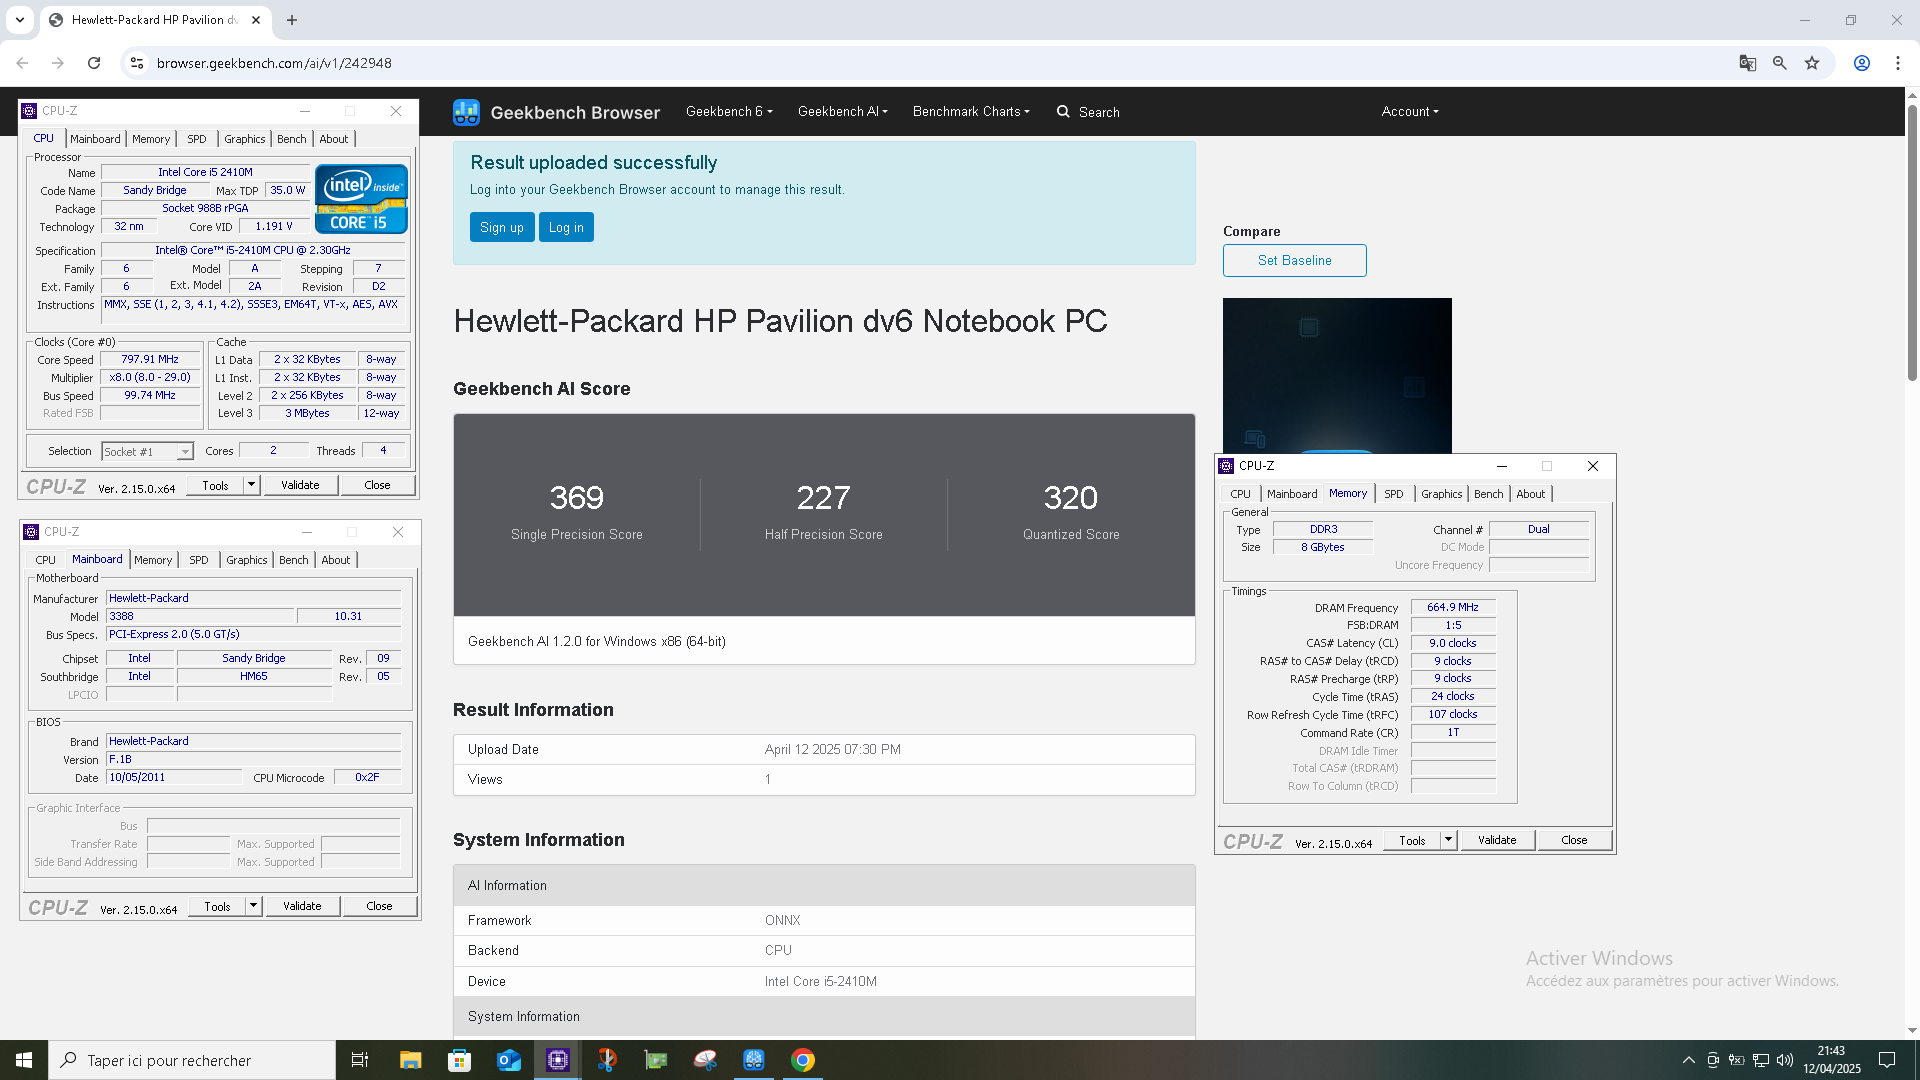The height and width of the screenshot is (1080, 1920).
Task: Click the taskbar search box
Action: pyautogui.click(x=192, y=1060)
